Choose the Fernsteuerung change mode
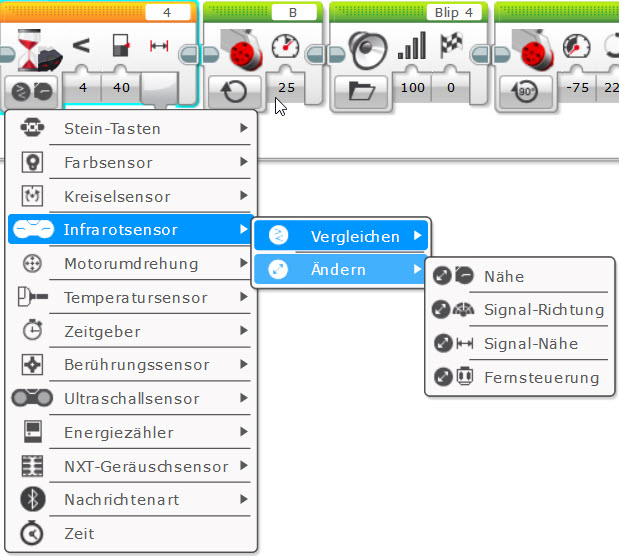The image size is (619, 556). pos(520,377)
